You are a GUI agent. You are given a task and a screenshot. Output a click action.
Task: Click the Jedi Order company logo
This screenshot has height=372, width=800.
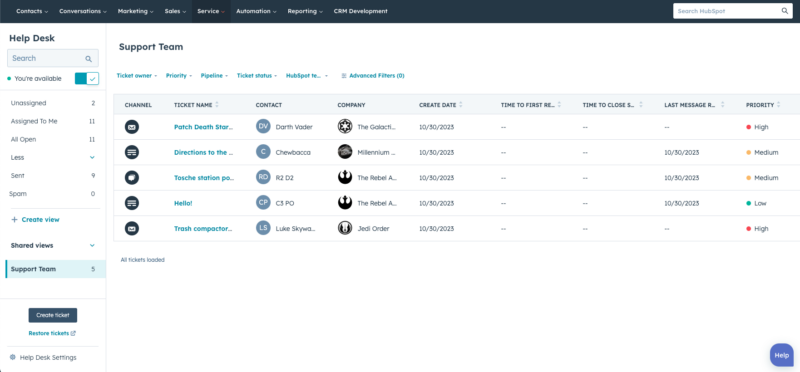coord(345,228)
